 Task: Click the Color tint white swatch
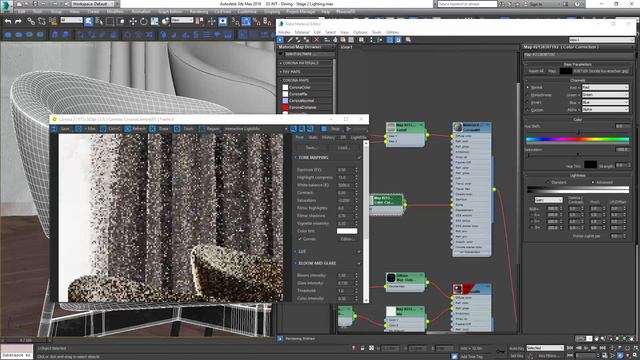click(347, 231)
